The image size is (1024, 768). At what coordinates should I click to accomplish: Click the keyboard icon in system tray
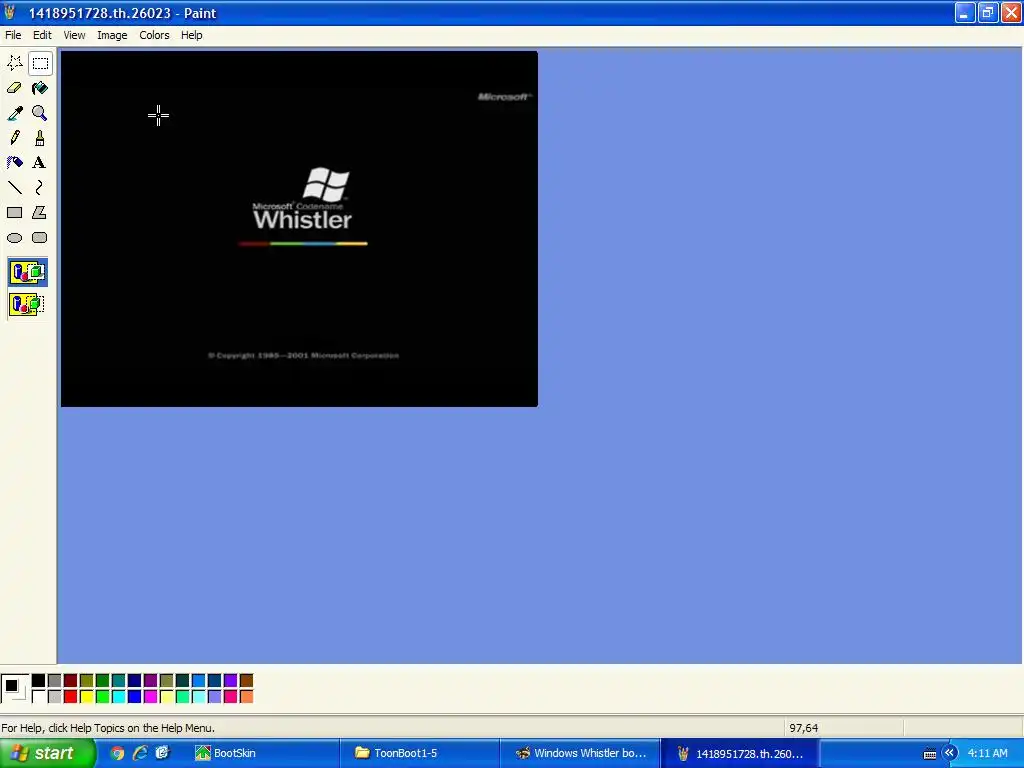tap(930, 754)
